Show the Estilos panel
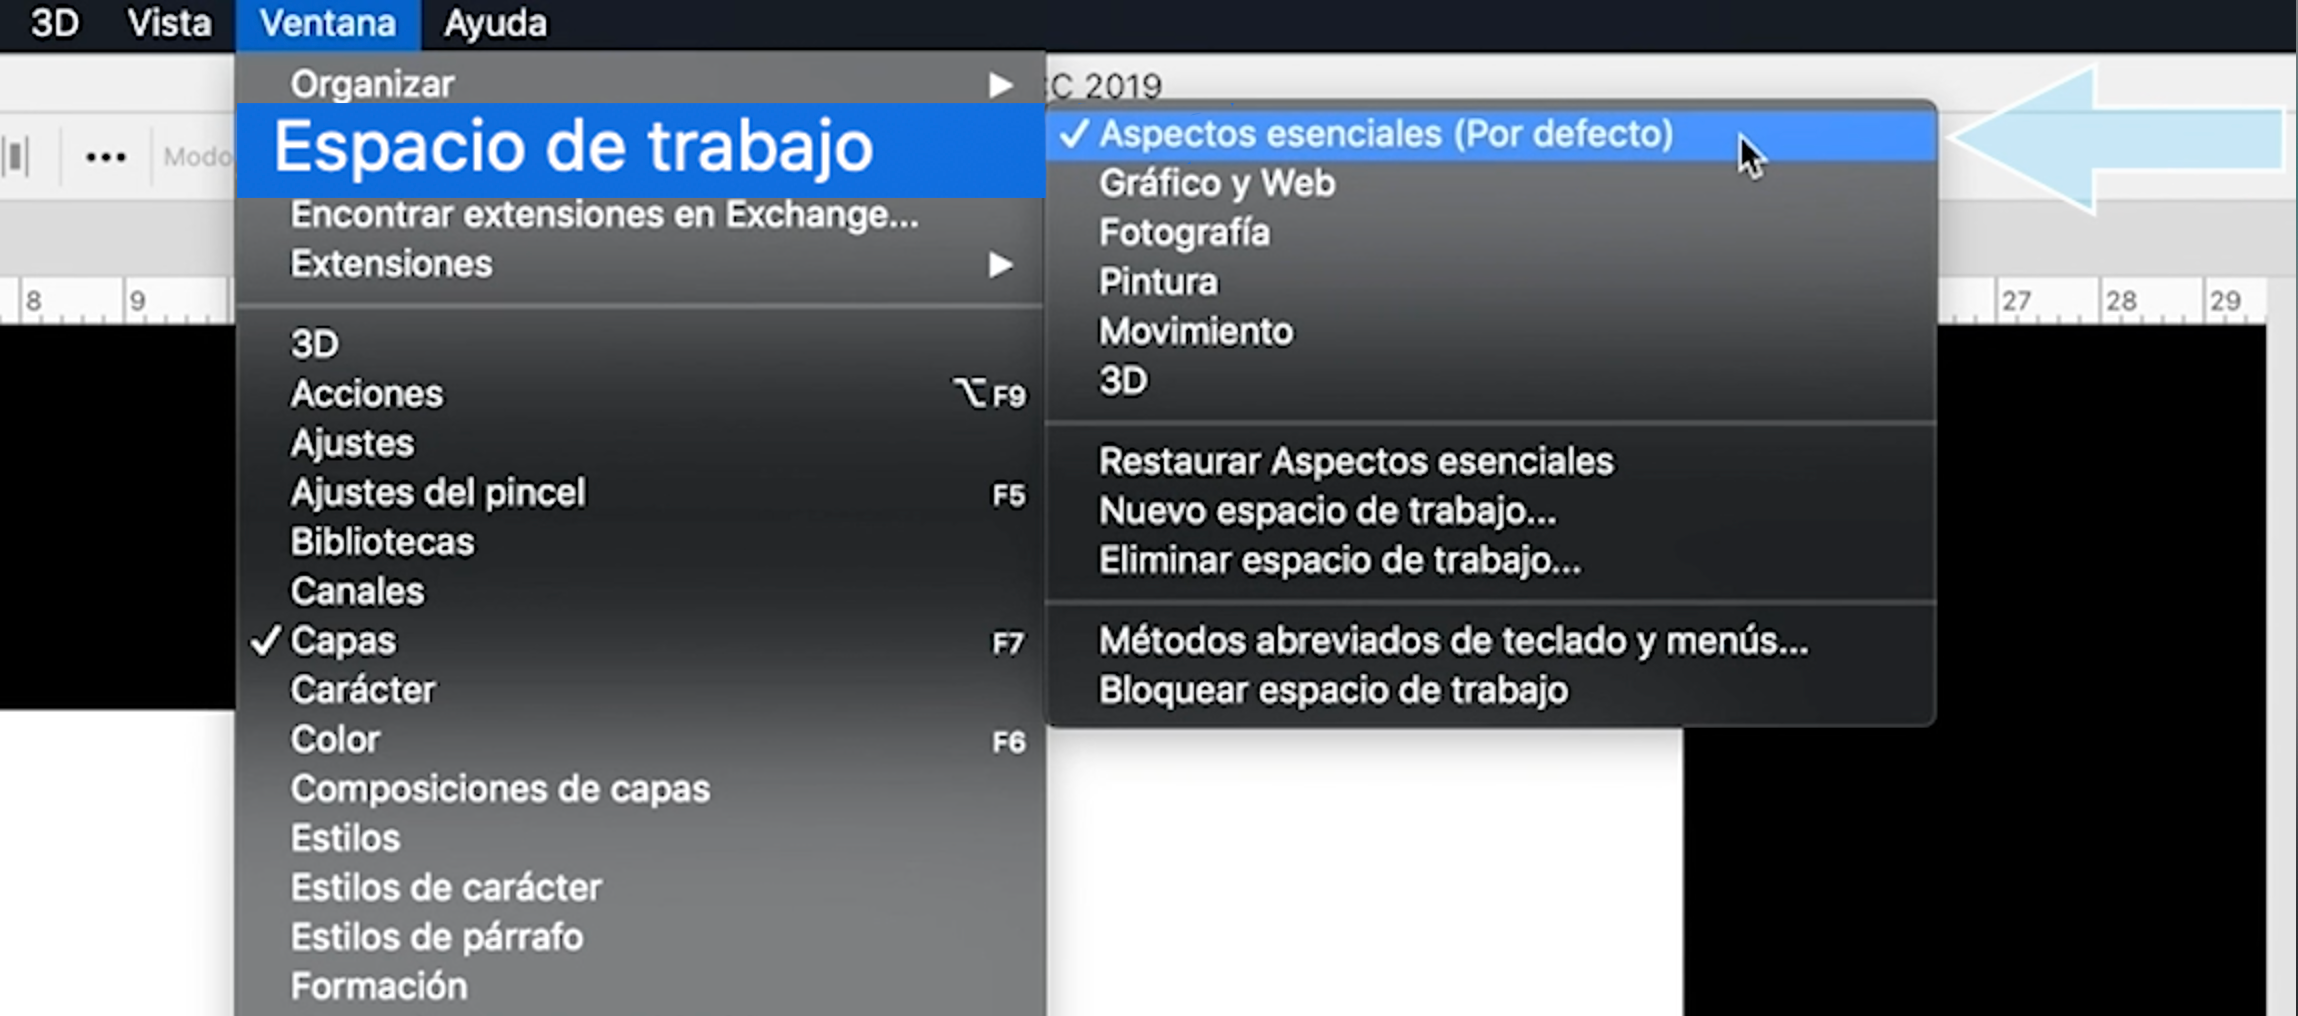Image resolution: width=2298 pixels, height=1016 pixels. pos(641,838)
